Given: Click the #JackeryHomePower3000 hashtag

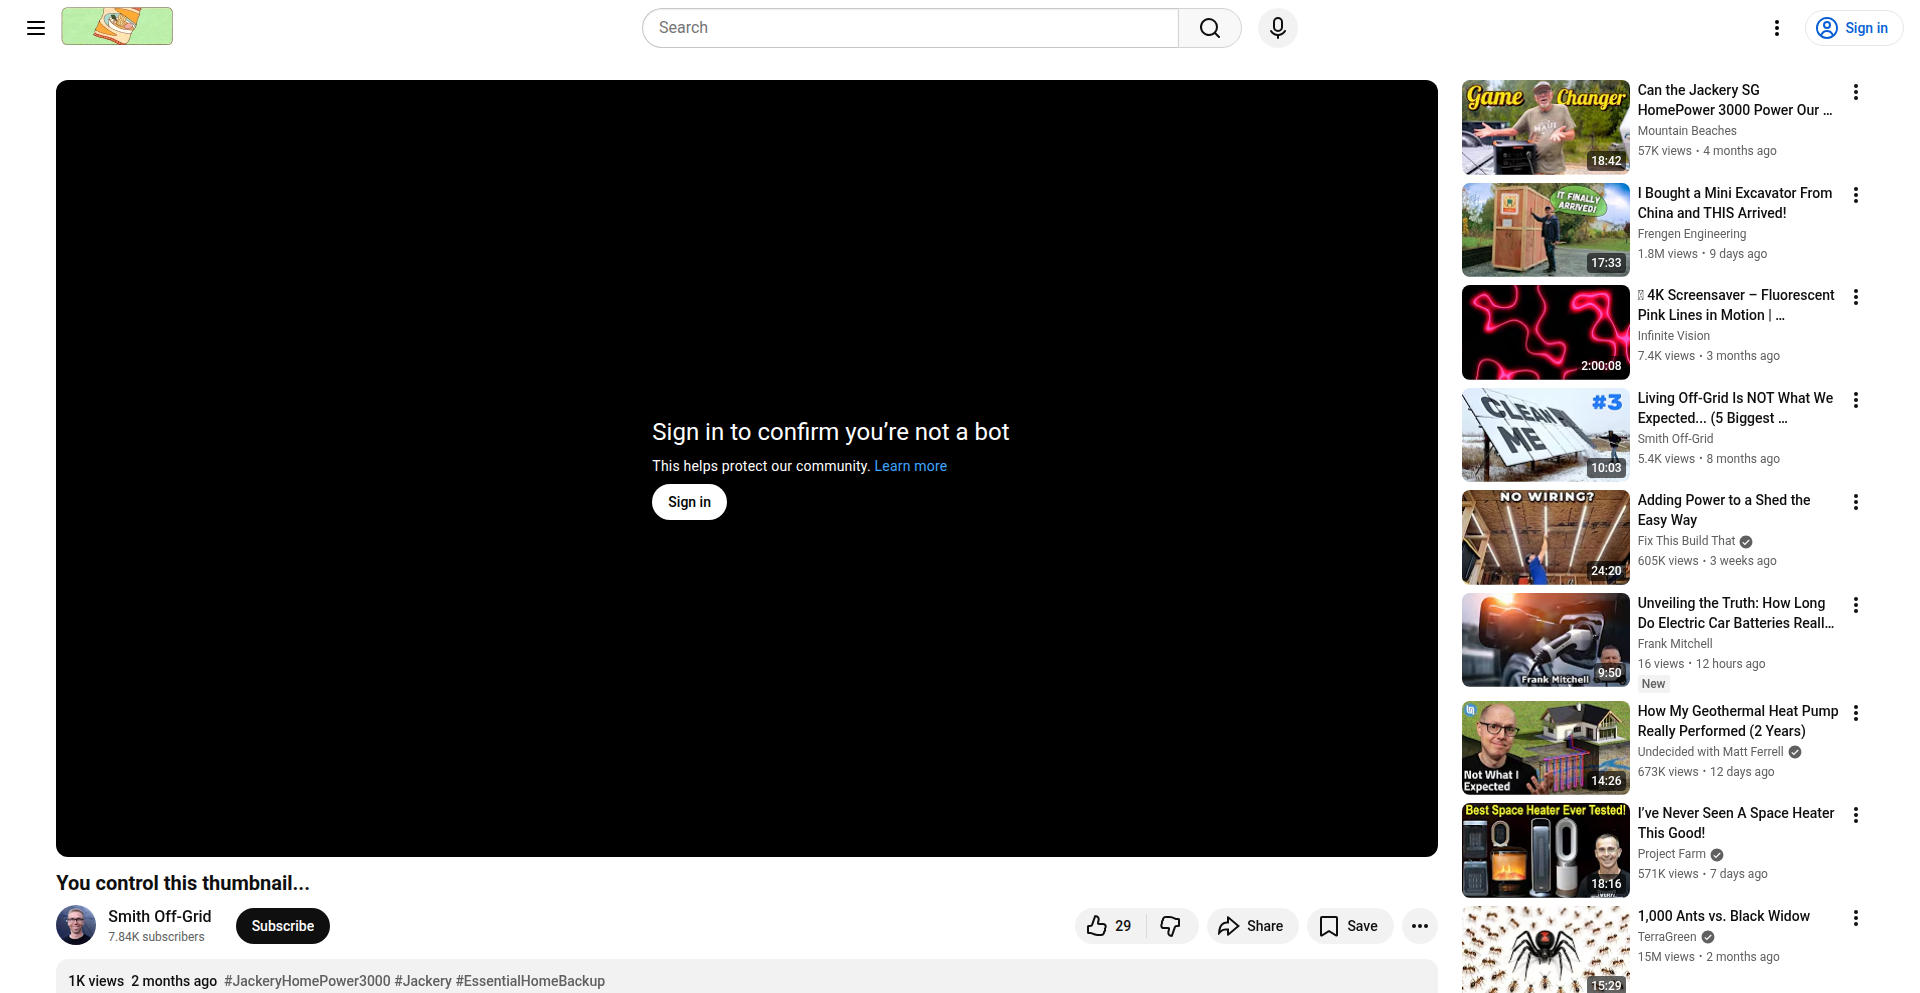Looking at the screenshot, I should (307, 981).
